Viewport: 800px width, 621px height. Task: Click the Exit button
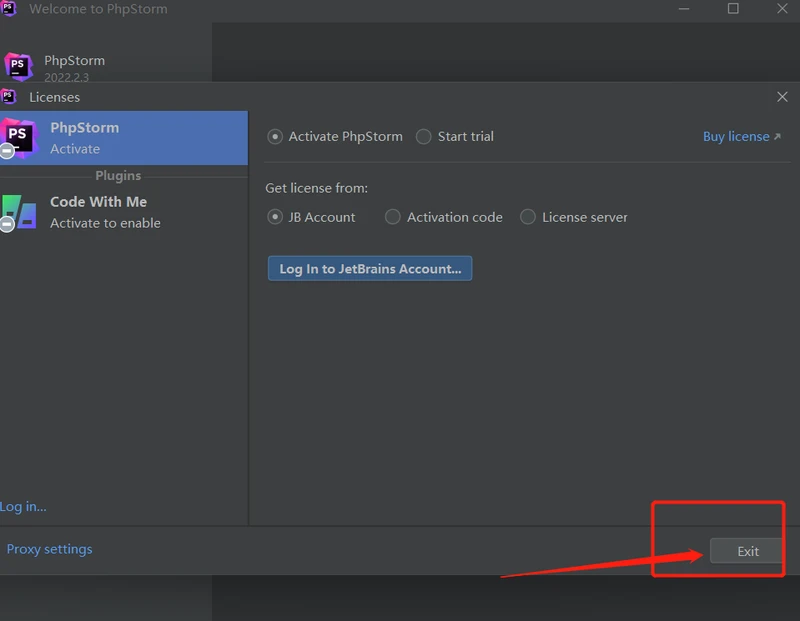[747, 551]
